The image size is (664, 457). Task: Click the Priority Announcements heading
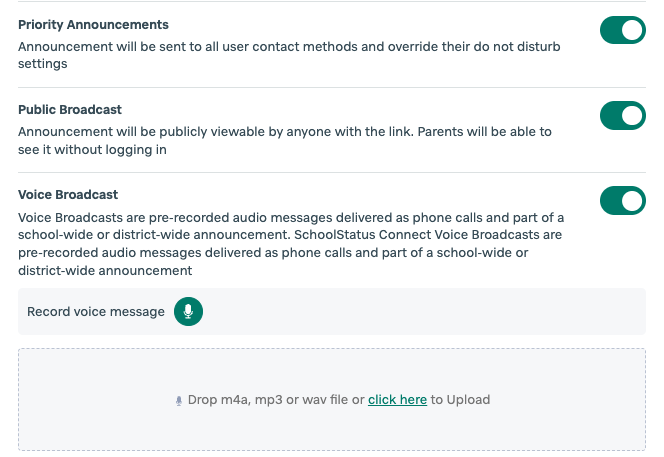coord(93,25)
